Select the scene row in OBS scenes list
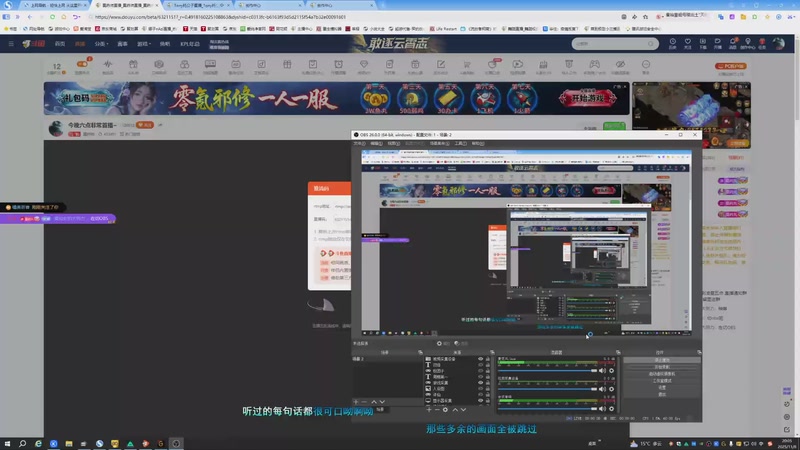The image size is (800, 450). click(x=387, y=359)
